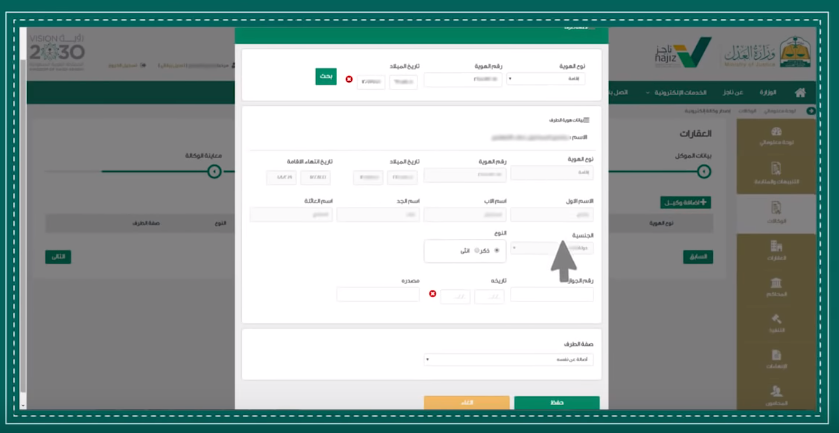Click the home icon in navigation bar
This screenshot has width=839, height=433.
point(800,93)
